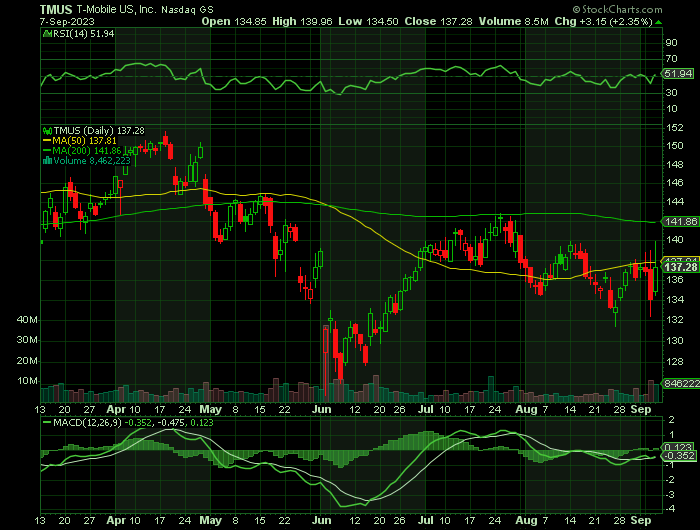Image resolution: width=700 pixels, height=530 pixels.
Task: Click the RSI current value tag 51.94
Action: tap(679, 73)
